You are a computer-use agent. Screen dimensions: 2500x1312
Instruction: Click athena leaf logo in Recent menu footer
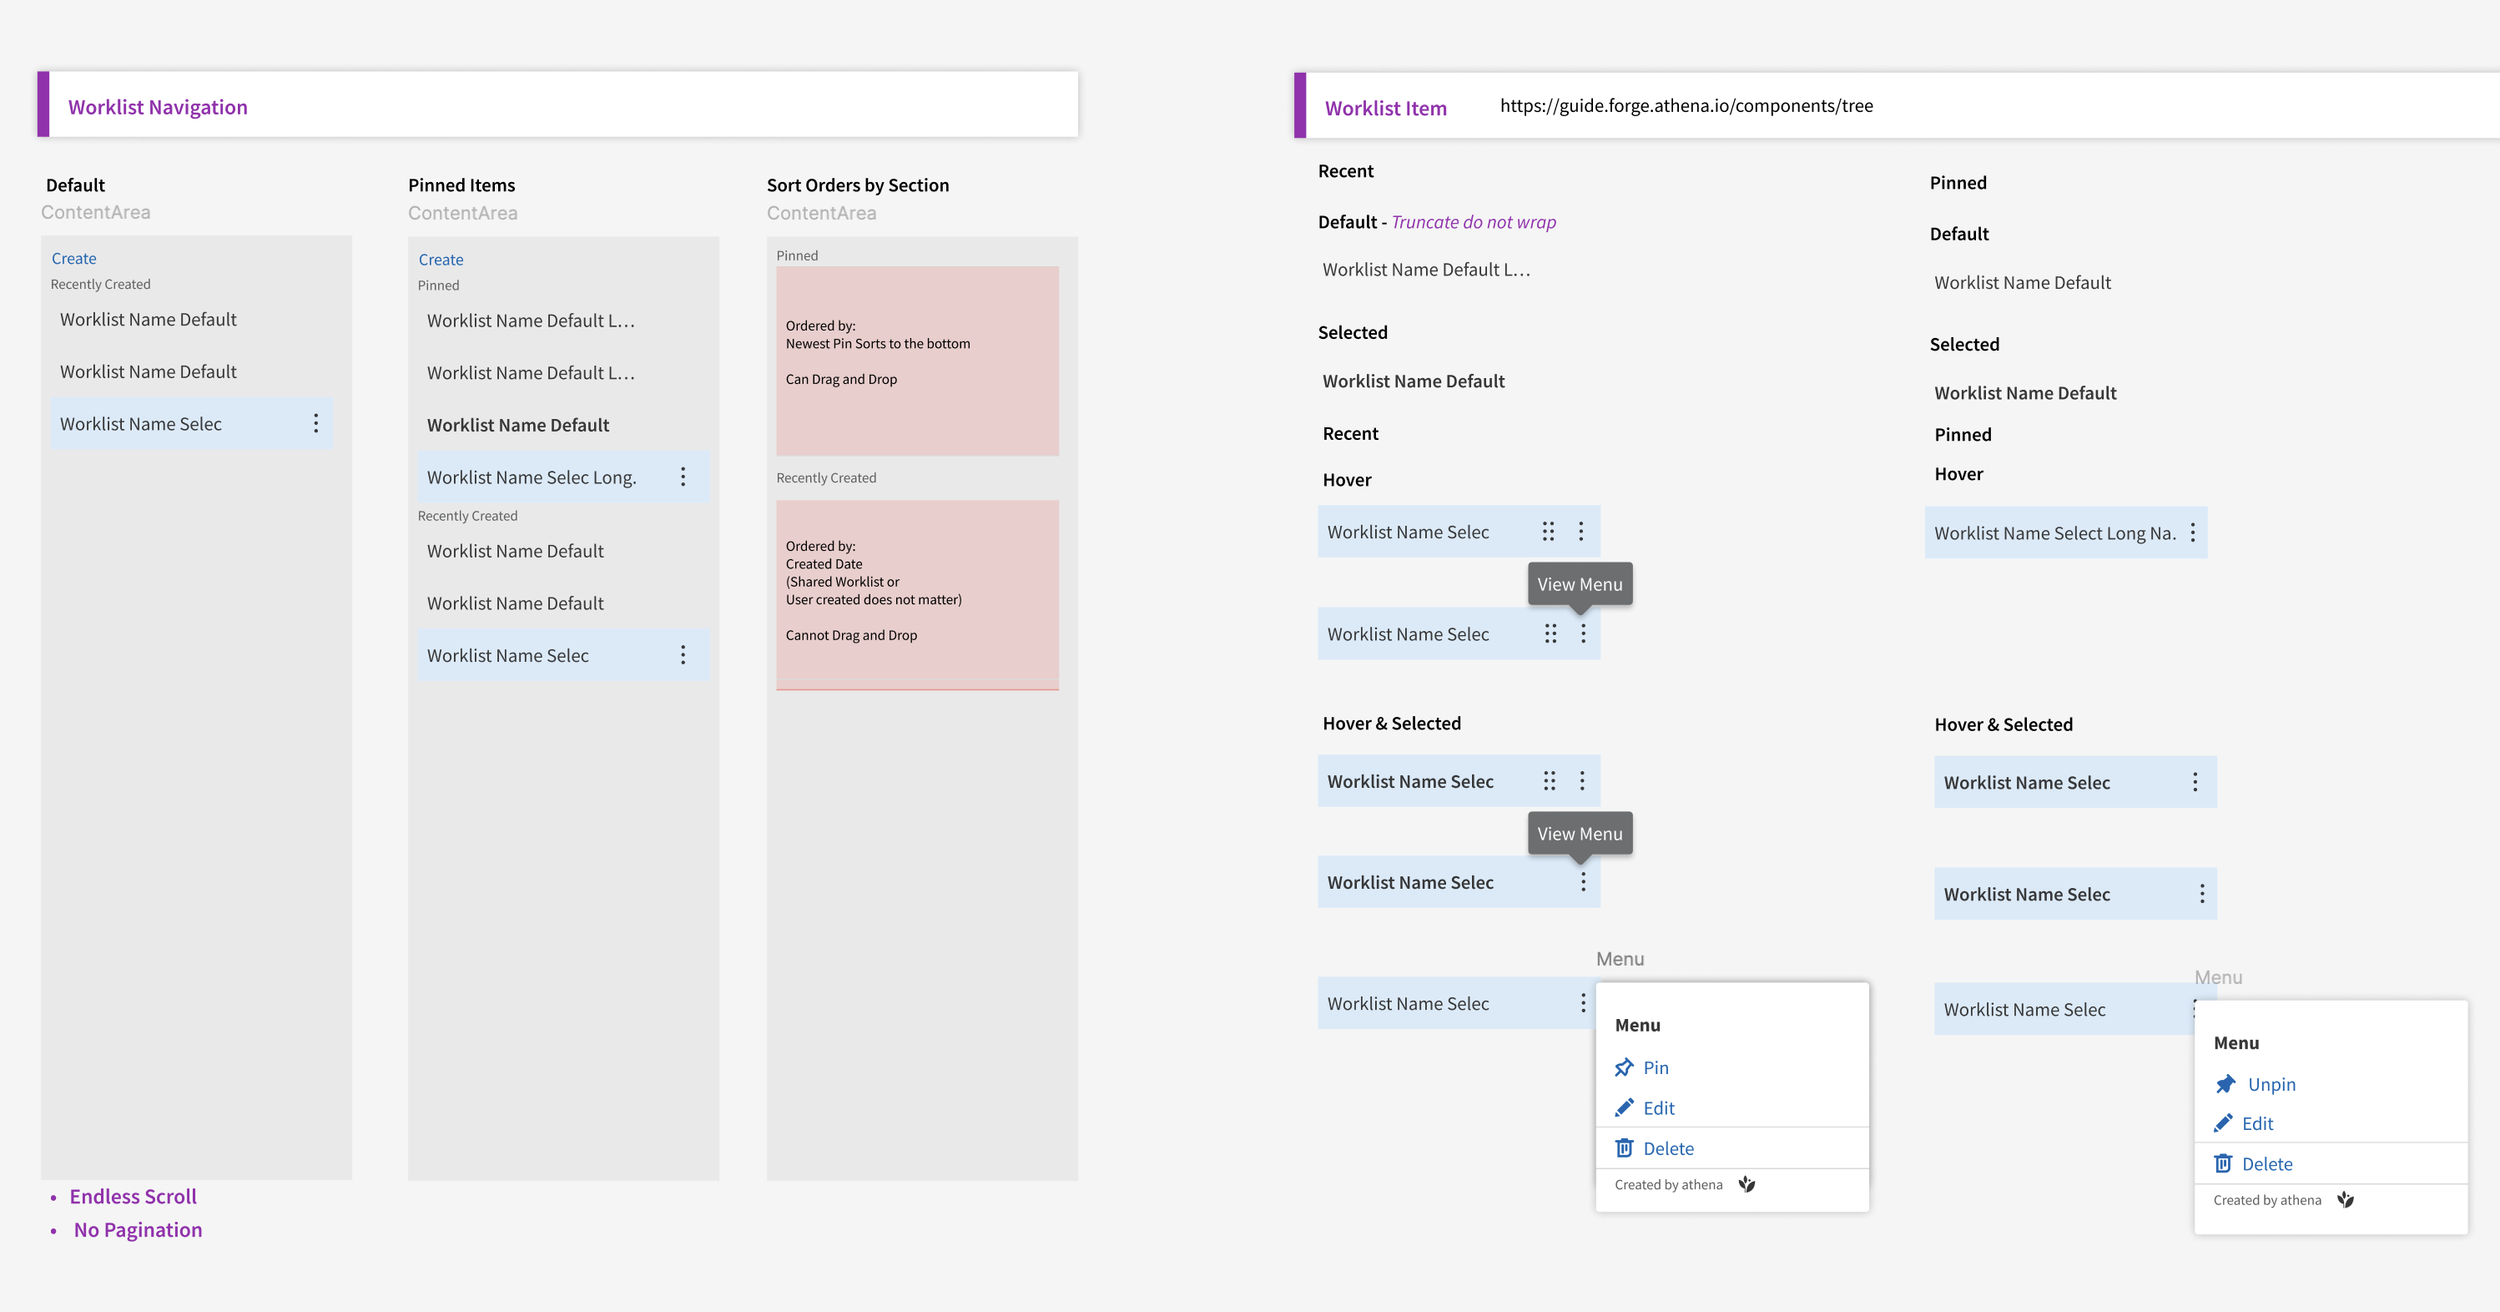tap(1747, 1184)
